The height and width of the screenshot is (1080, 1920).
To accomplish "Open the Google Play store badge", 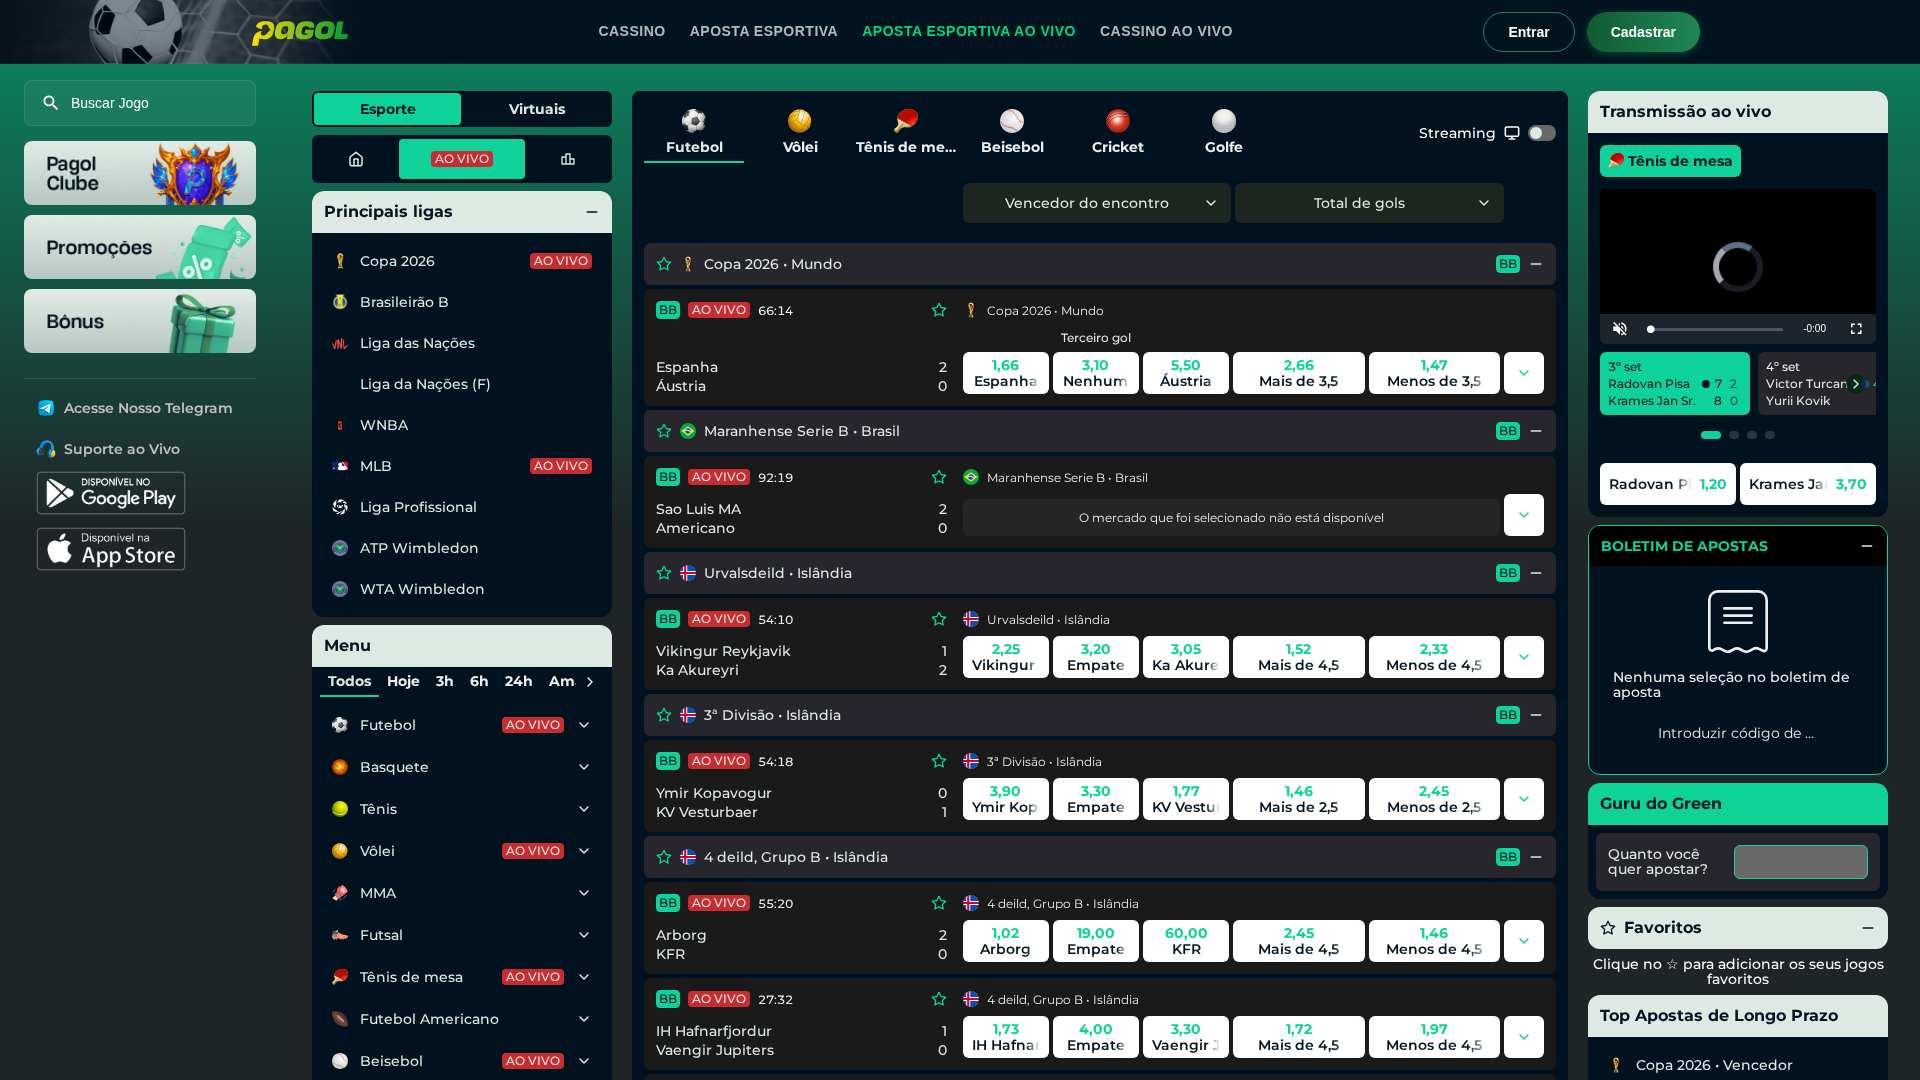I will coord(111,493).
